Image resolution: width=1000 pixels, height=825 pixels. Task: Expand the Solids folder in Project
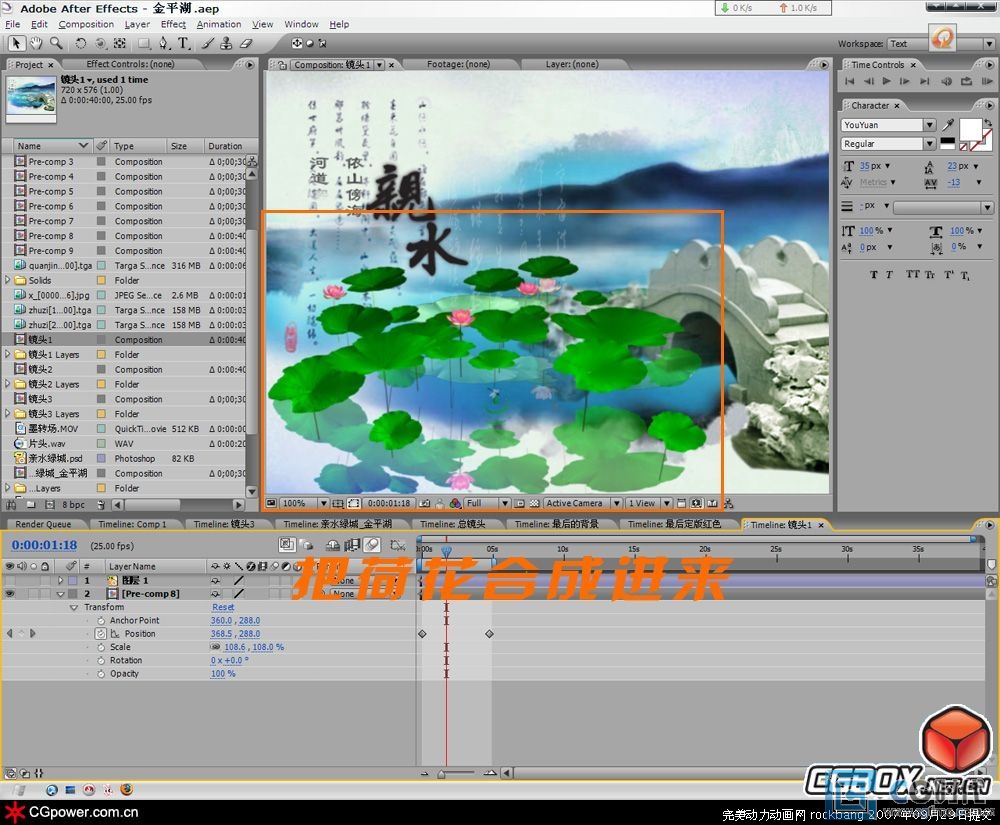8,280
